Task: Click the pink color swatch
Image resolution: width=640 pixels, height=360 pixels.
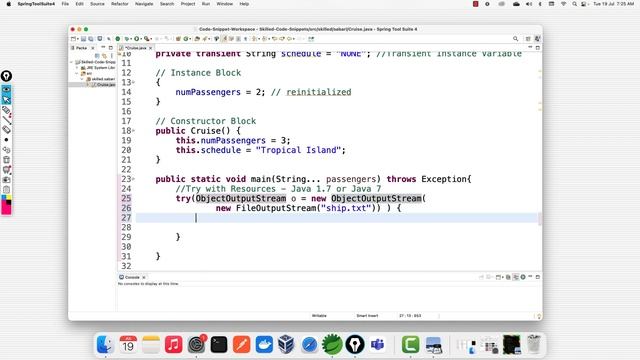Action: click(x=7, y=209)
